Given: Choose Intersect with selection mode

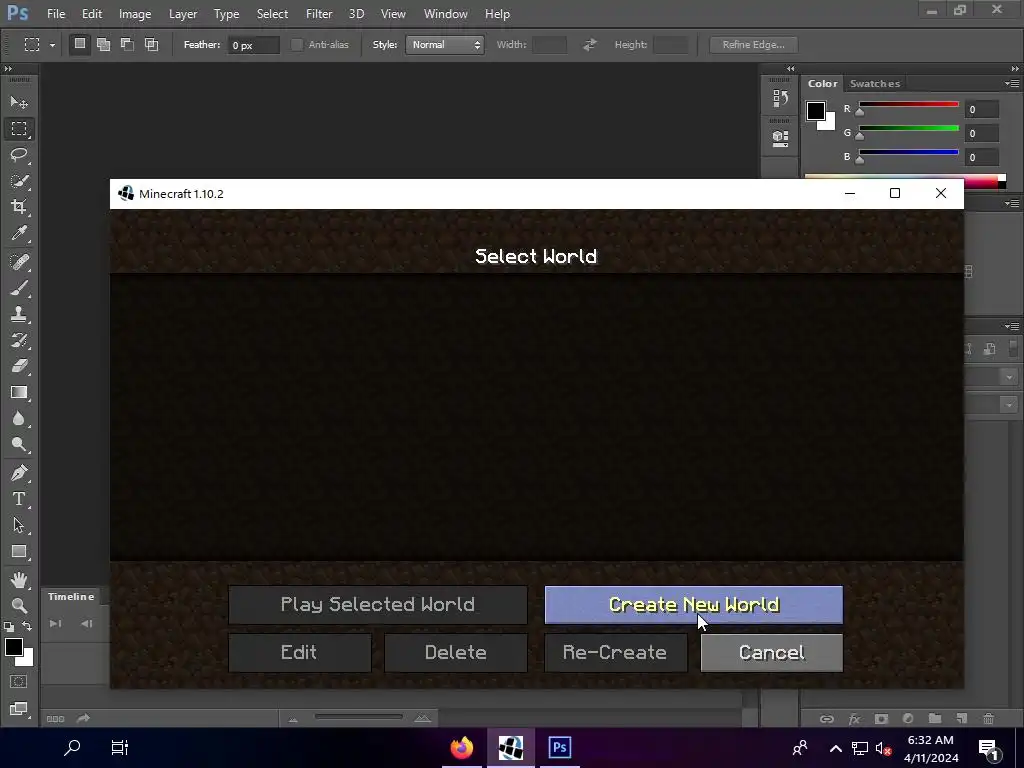Looking at the screenshot, I should pos(152,44).
